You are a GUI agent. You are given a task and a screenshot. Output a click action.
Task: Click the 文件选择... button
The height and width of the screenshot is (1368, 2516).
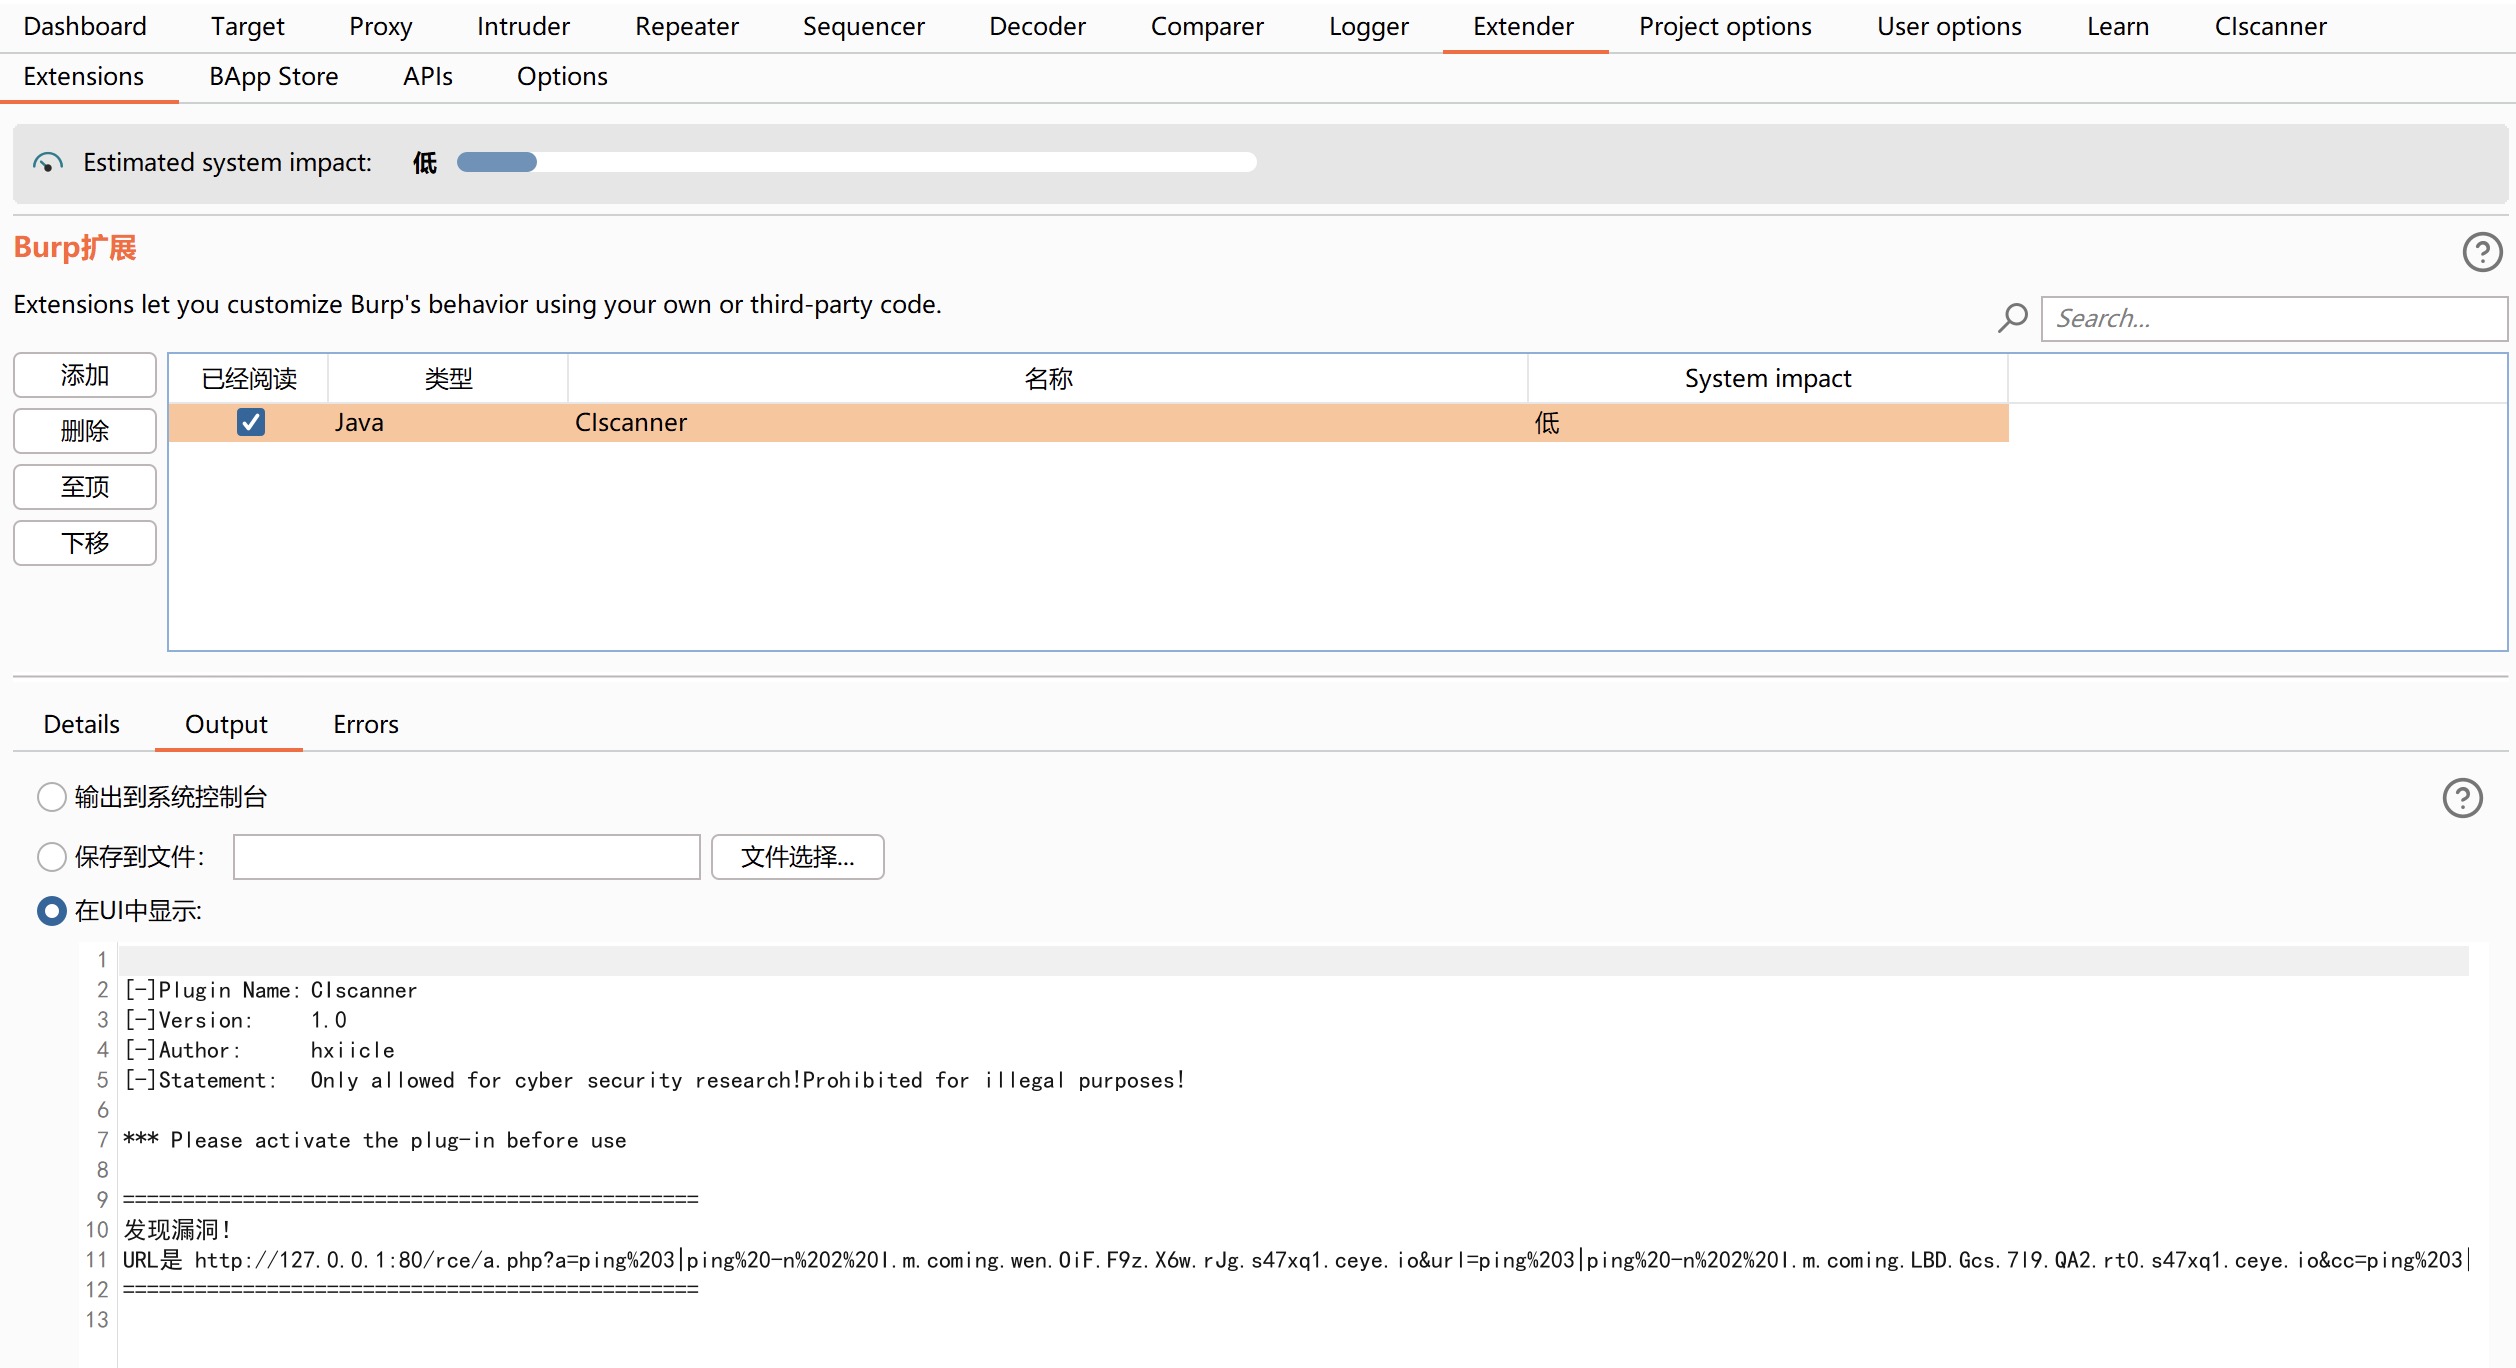click(x=798, y=857)
